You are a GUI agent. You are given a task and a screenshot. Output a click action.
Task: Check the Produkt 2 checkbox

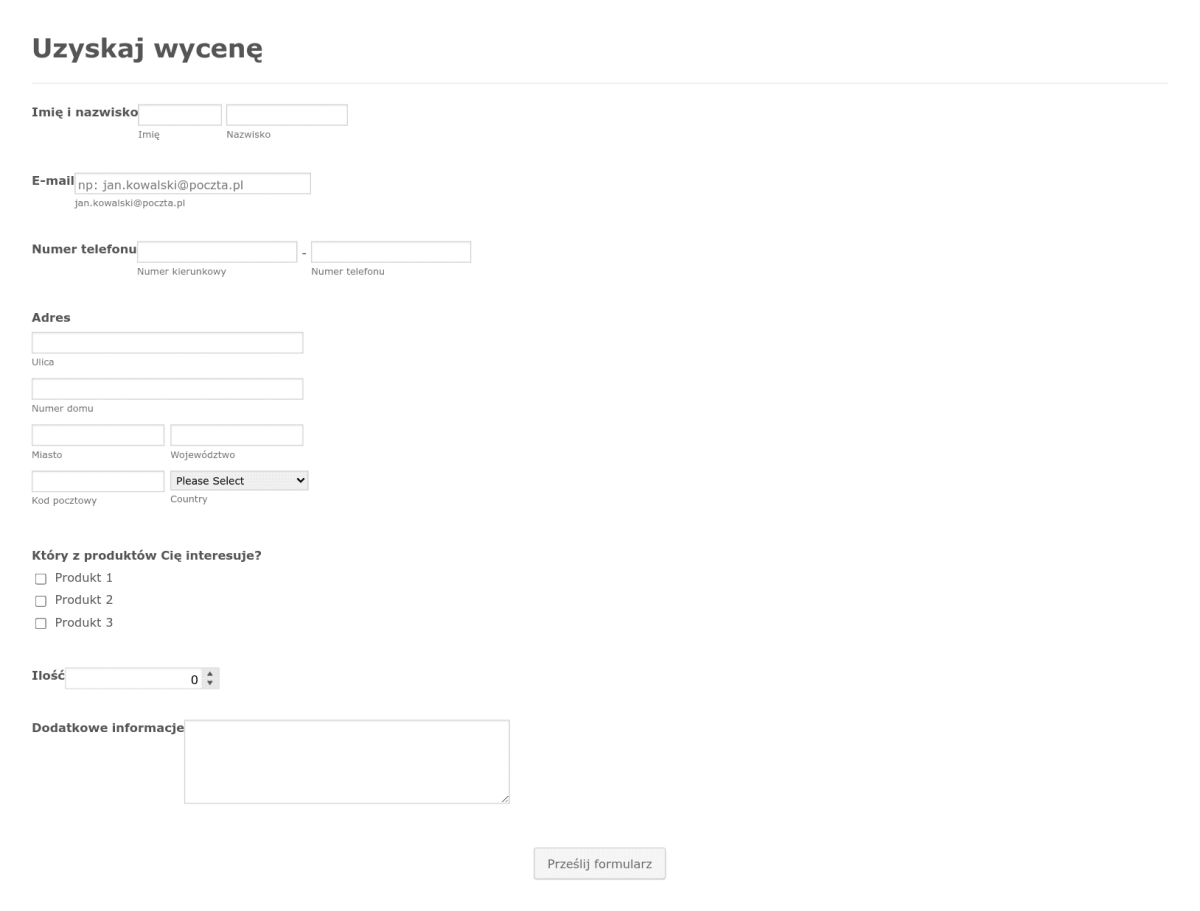pyautogui.click(x=40, y=601)
